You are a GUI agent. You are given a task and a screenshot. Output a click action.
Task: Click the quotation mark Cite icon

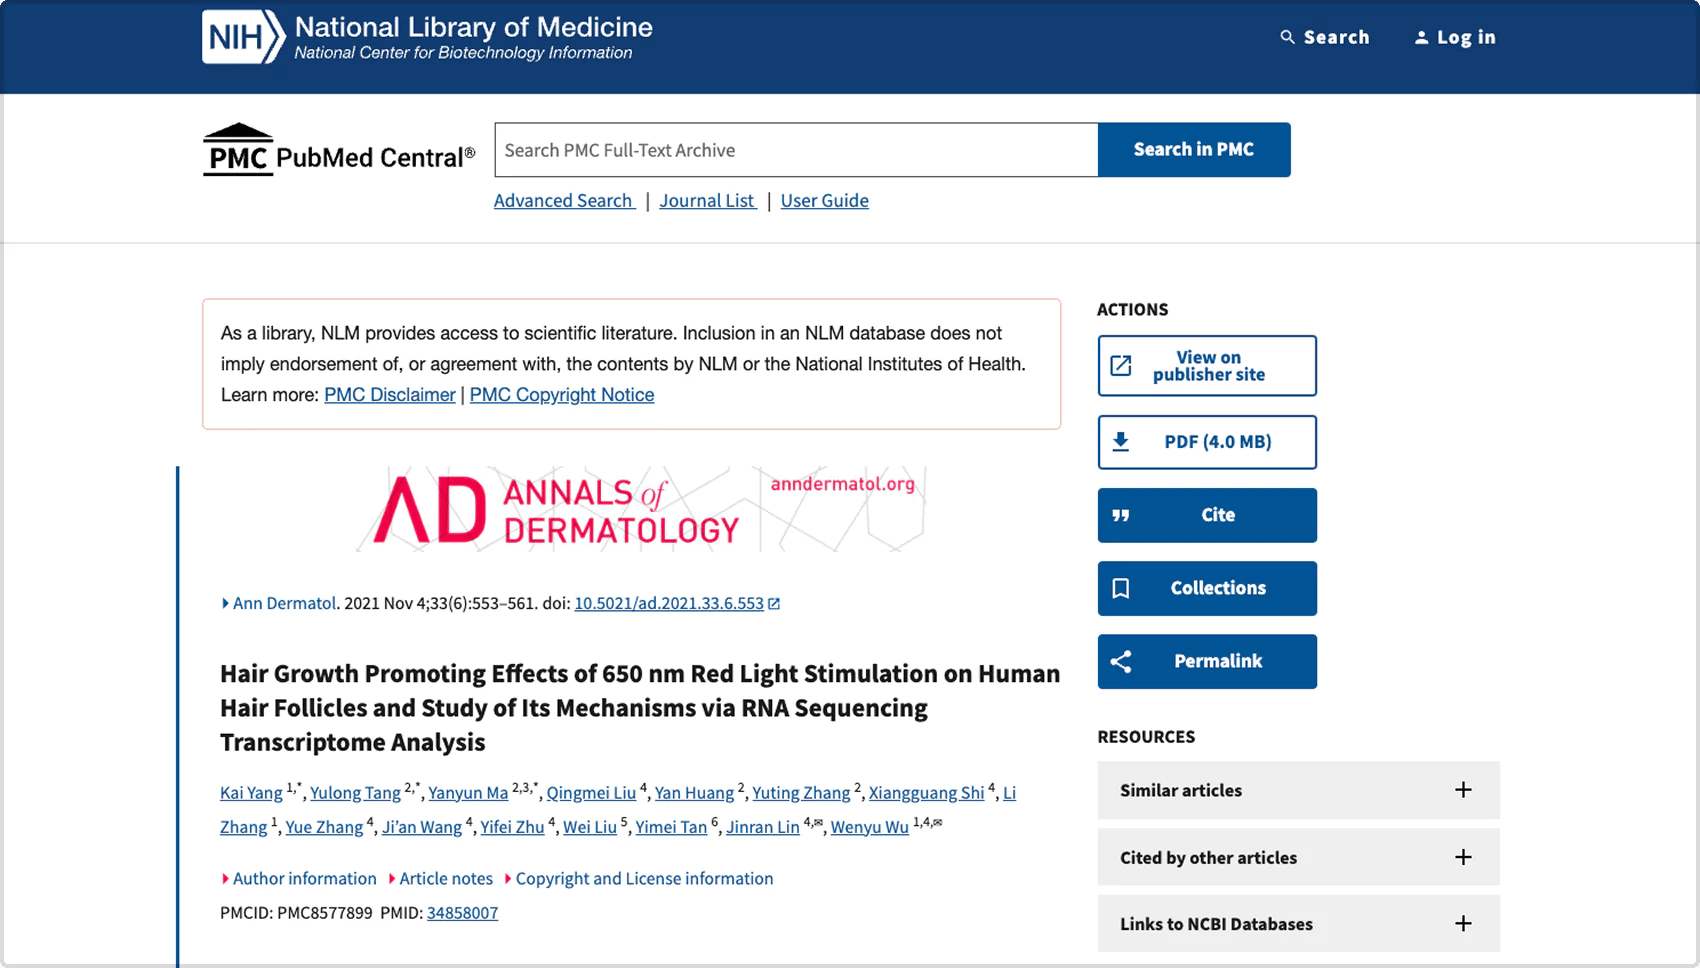click(1121, 515)
